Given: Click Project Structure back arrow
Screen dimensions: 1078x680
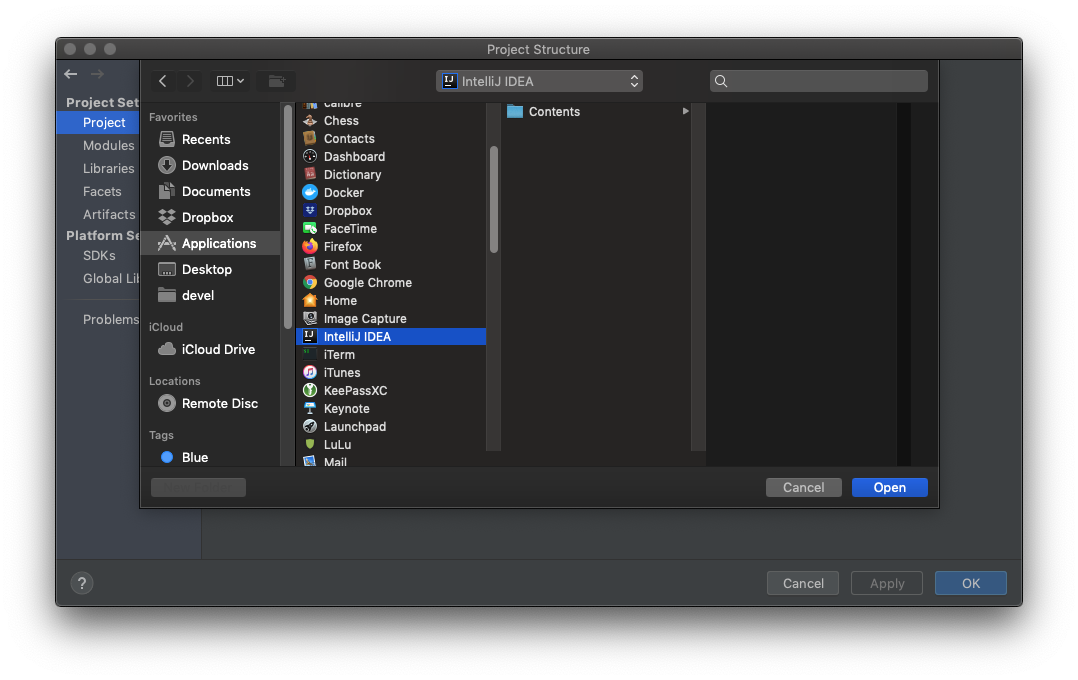Looking at the screenshot, I should (x=71, y=74).
